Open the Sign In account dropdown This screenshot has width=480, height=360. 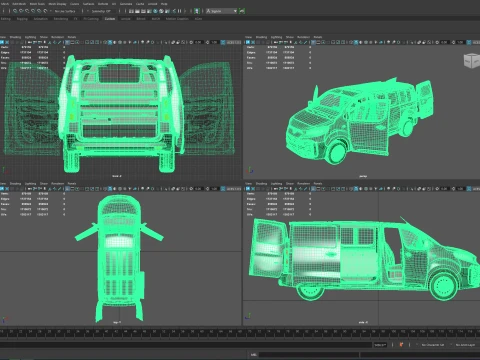click(x=222, y=11)
